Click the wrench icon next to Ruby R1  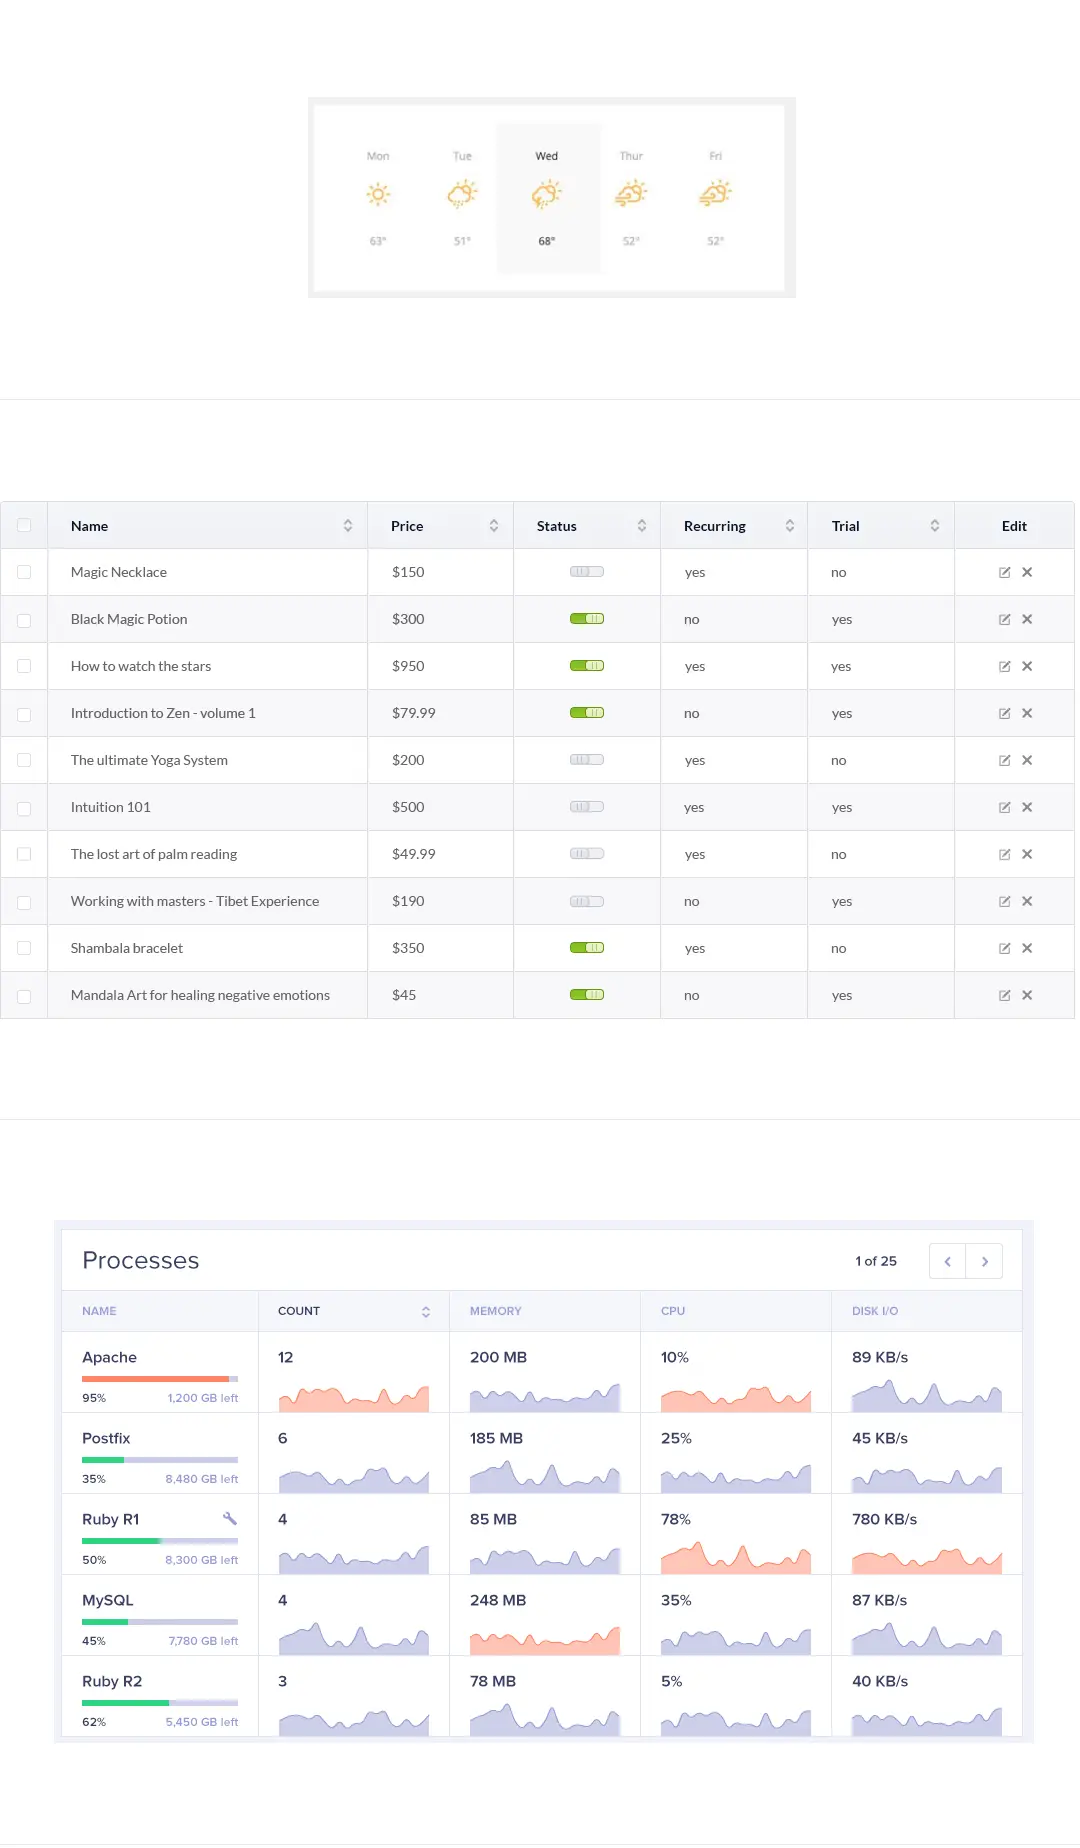[230, 1519]
